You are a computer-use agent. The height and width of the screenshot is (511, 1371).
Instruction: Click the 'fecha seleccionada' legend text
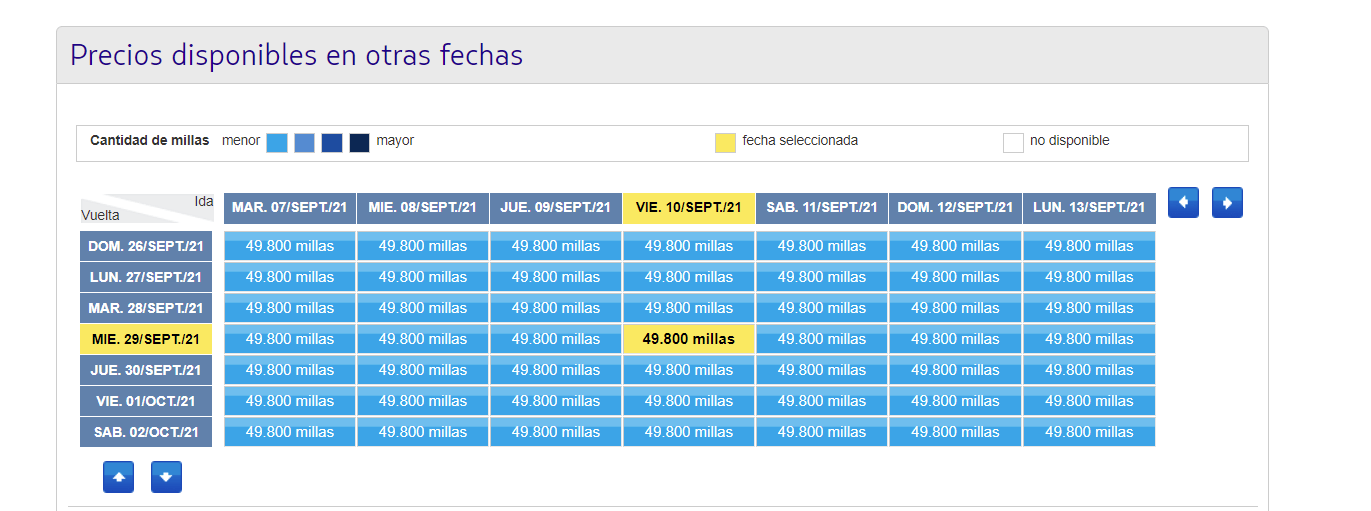tap(800, 141)
